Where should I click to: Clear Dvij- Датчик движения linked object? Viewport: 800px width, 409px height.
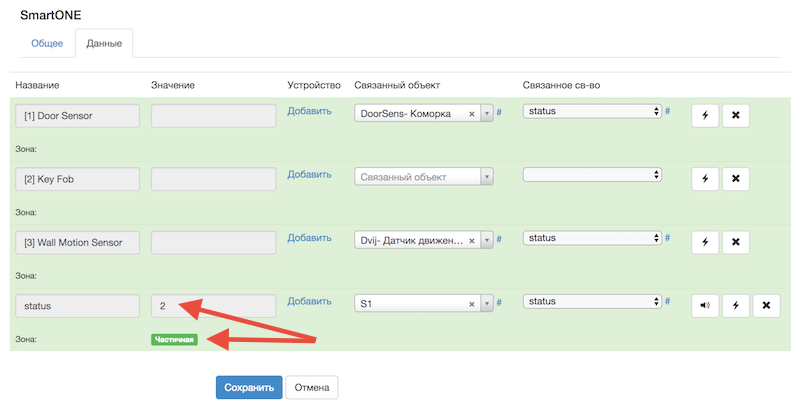(472, 241)
